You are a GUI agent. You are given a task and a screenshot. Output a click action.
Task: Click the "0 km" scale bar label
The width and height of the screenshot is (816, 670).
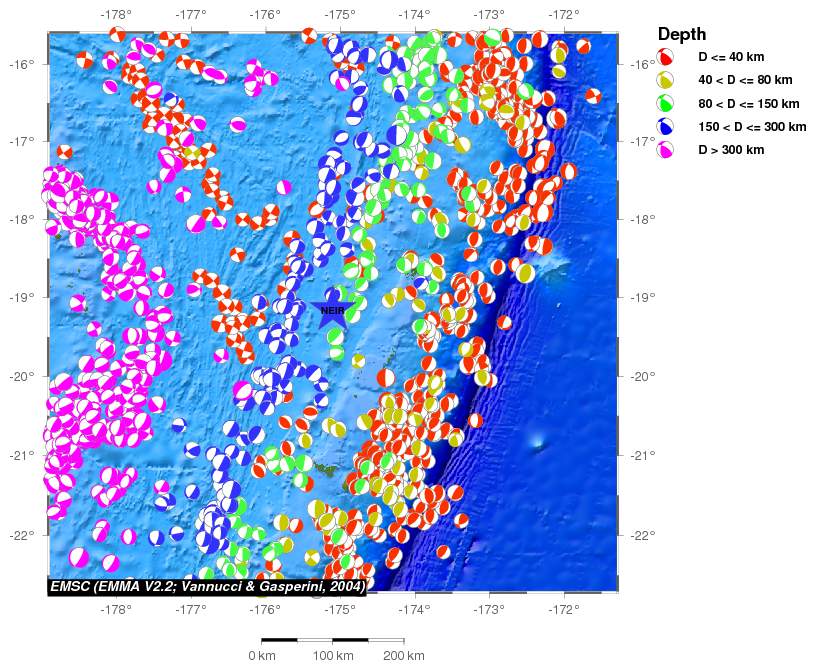[x=262, y=655]
